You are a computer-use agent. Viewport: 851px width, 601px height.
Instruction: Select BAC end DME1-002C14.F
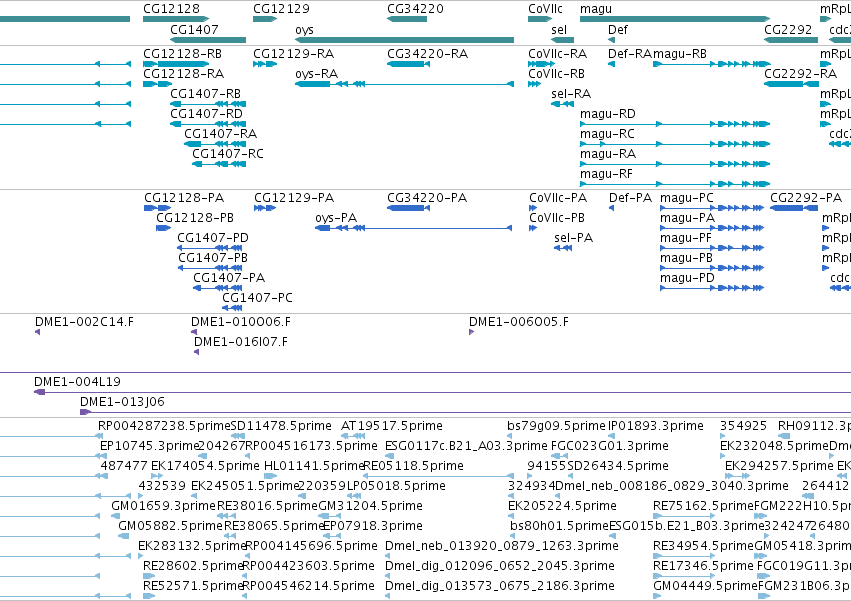click(x=84, y=322)
